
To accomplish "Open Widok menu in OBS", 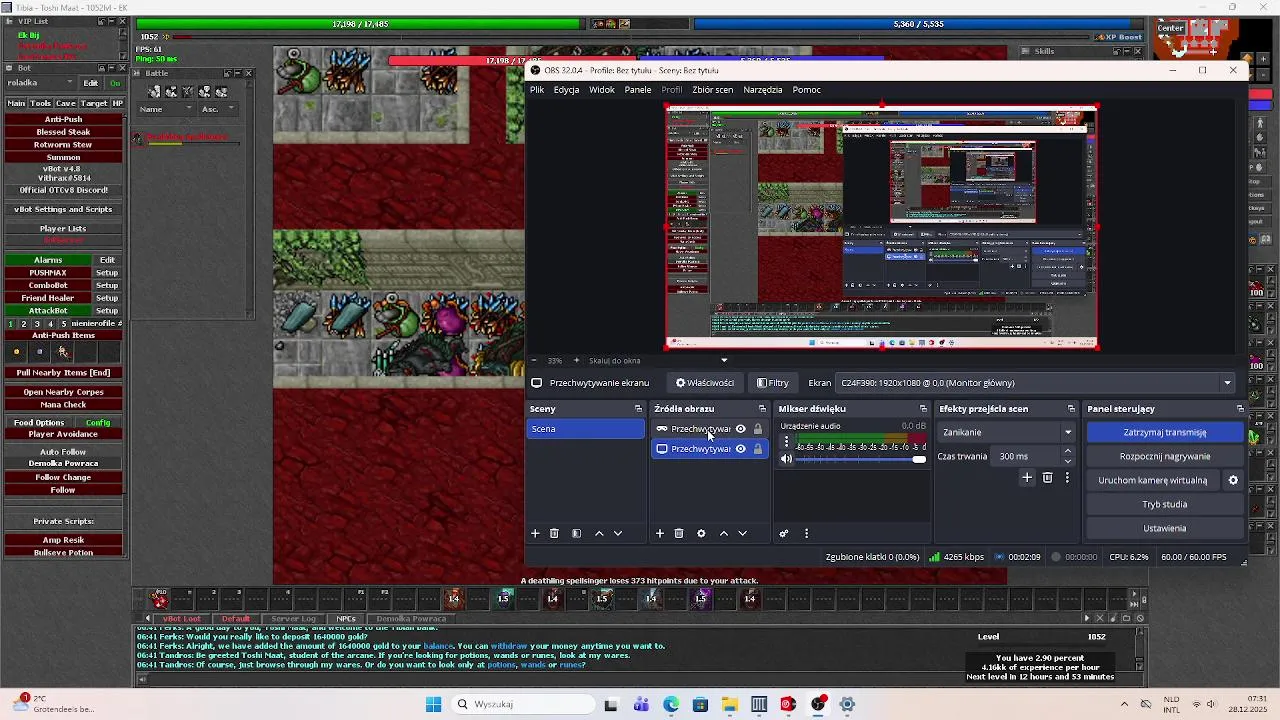I will [602, 90].
